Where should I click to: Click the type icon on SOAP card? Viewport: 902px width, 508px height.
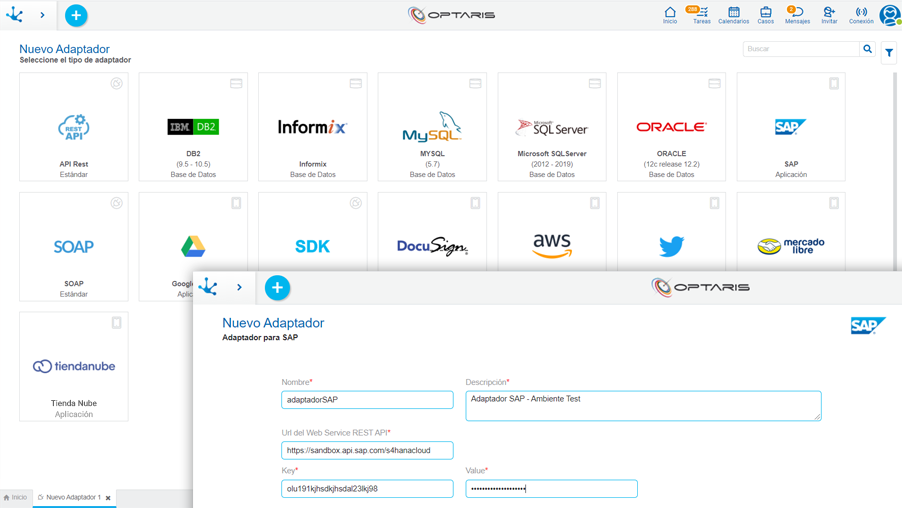[117, 203]
